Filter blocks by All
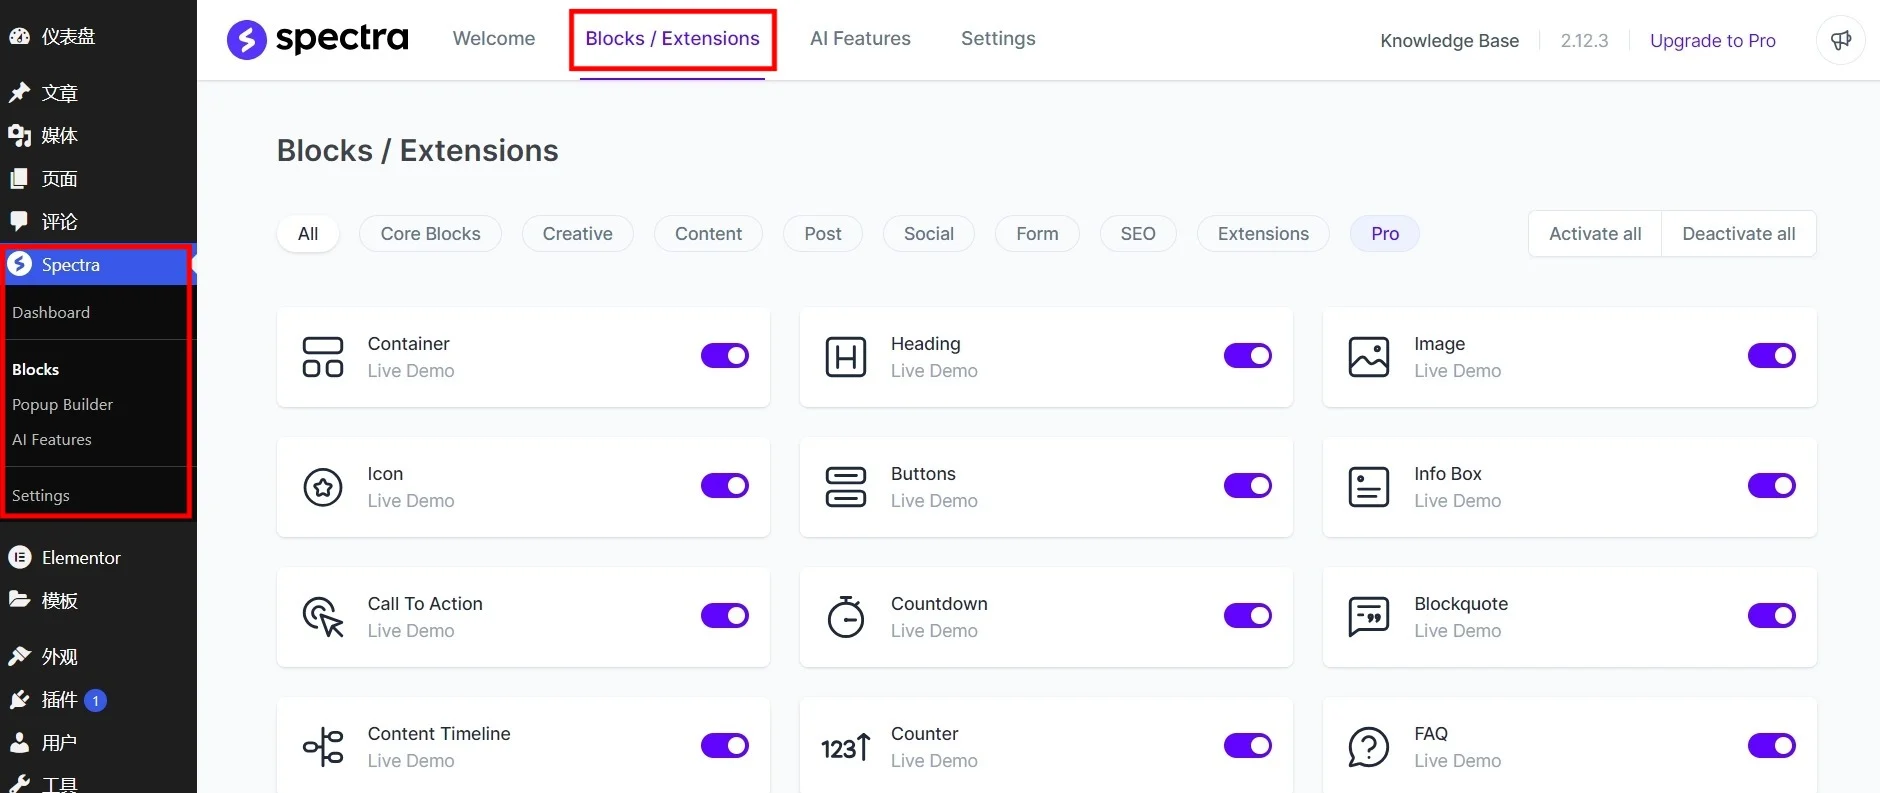The height and width of the screenshot is (793, 1880). 308,234
